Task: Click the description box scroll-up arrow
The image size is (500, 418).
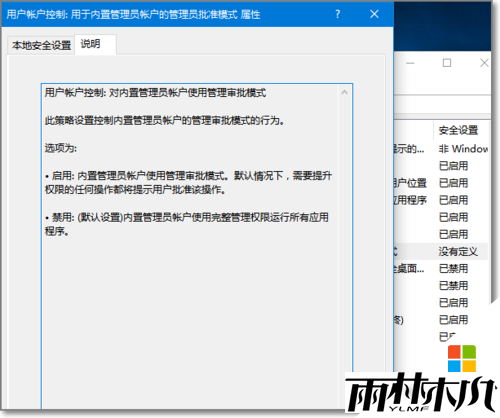Action: click(x=345, y=93)
